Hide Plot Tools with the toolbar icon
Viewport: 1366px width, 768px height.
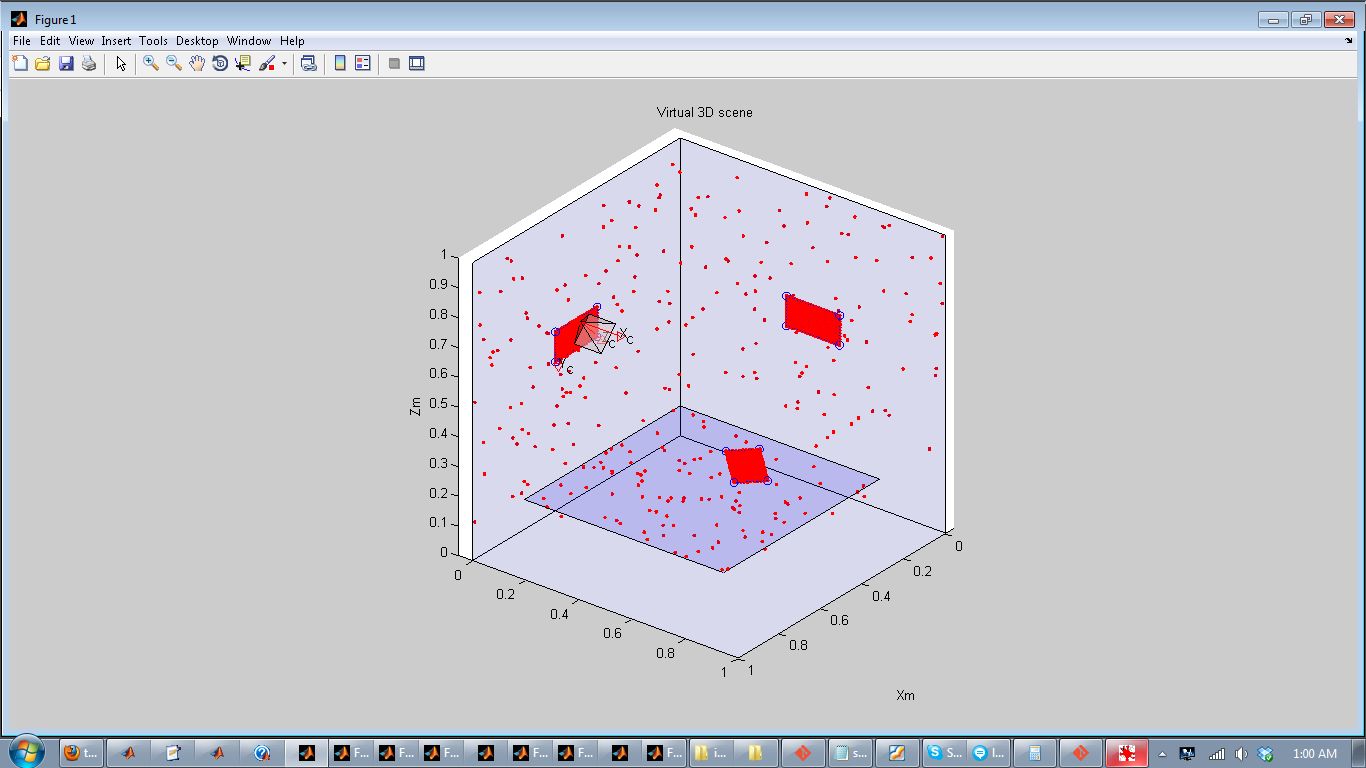pyautogui.click(x=393, y=63)
